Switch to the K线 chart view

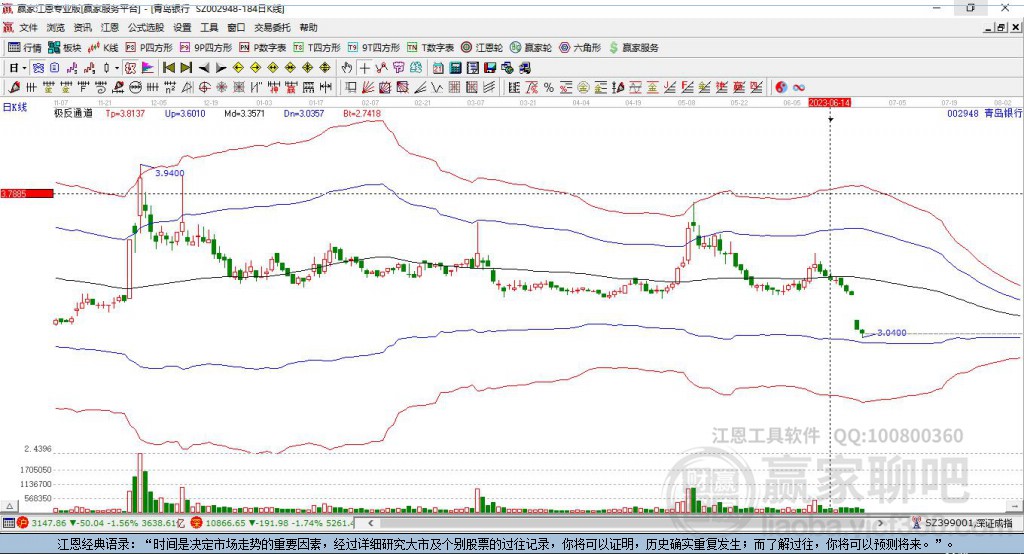[103, 48]
